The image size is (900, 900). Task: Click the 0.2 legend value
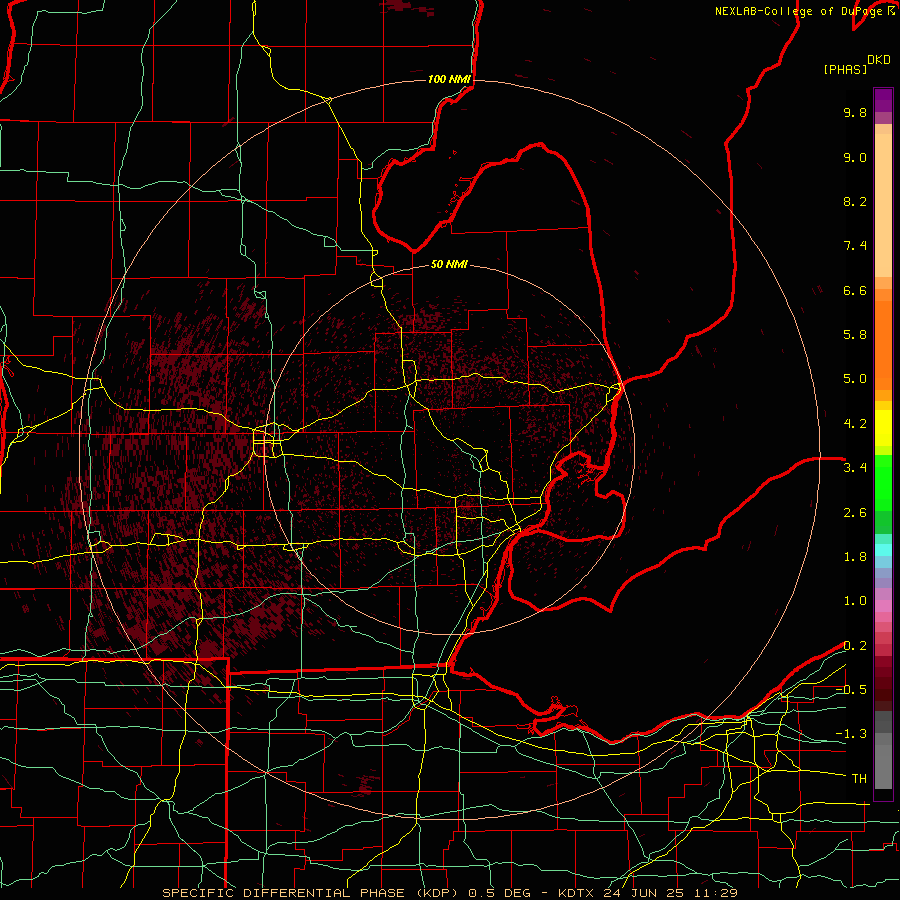point(855,646)
